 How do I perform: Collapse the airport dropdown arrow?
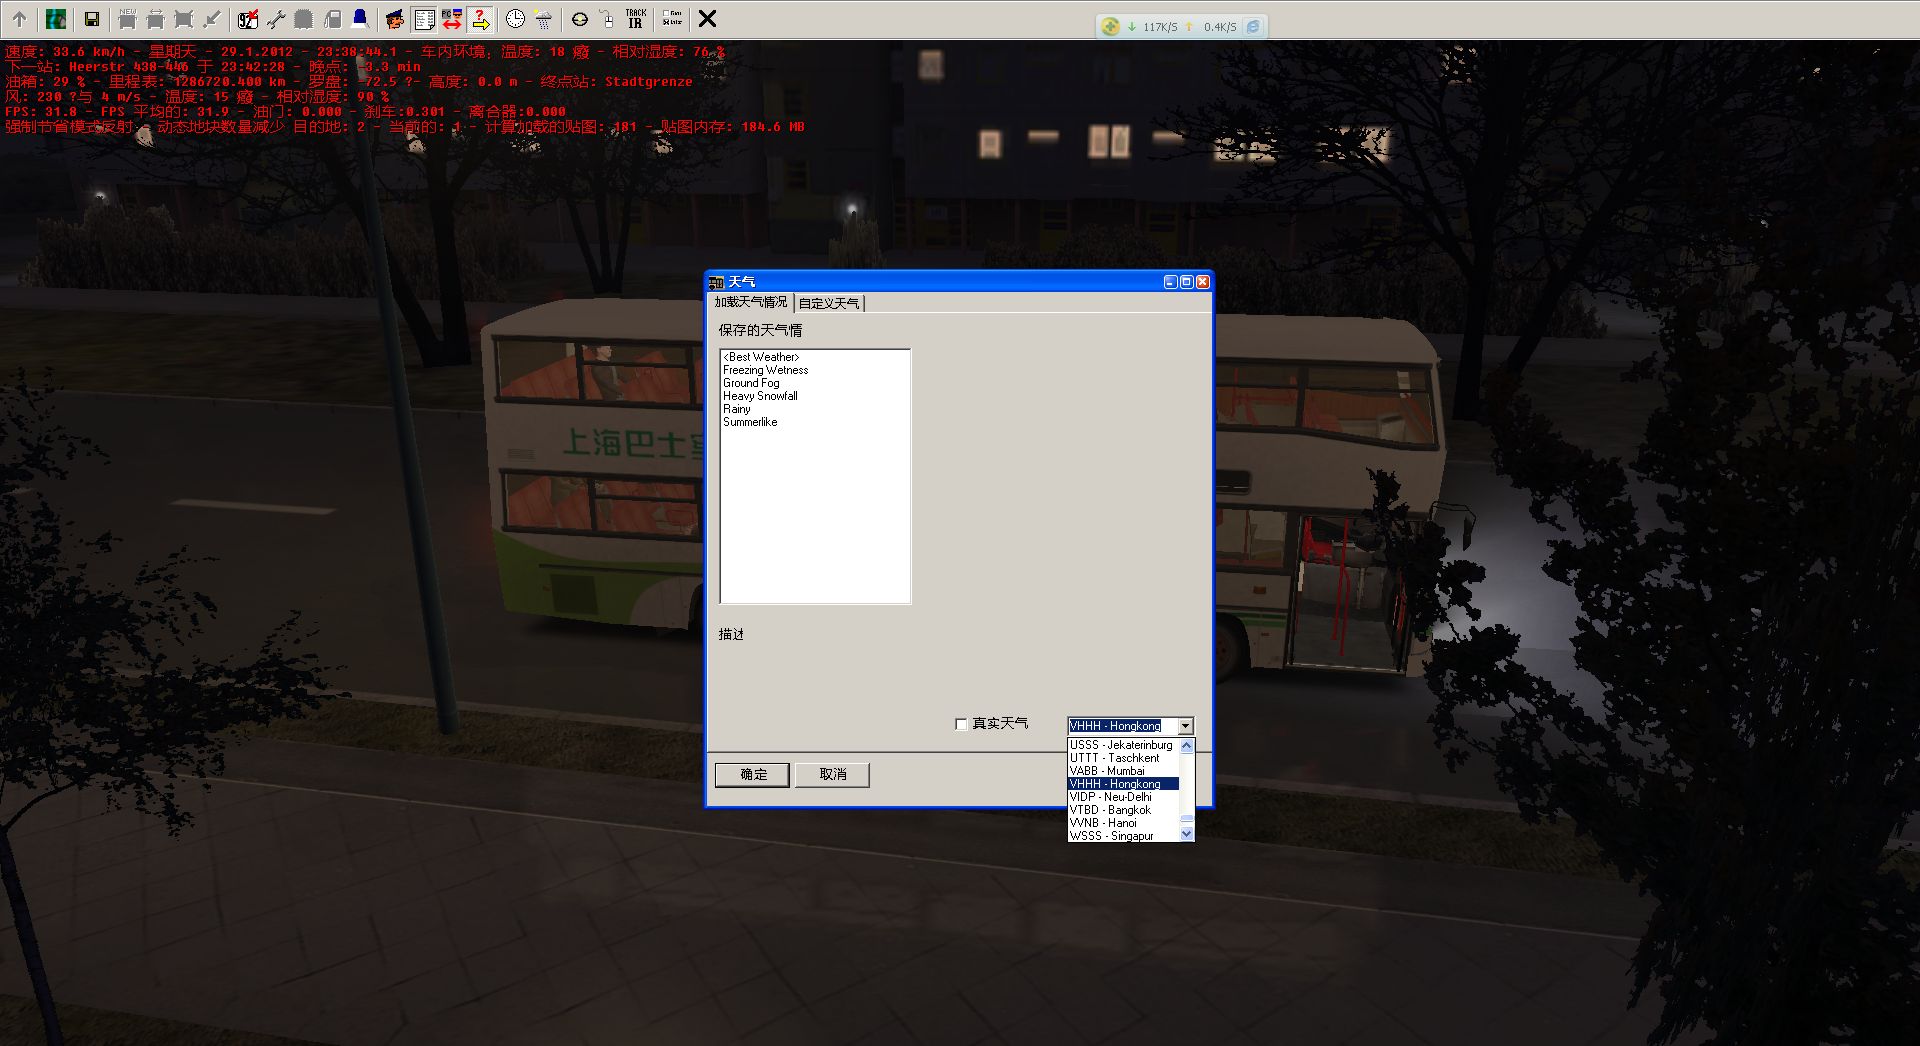pos(1185,726)
